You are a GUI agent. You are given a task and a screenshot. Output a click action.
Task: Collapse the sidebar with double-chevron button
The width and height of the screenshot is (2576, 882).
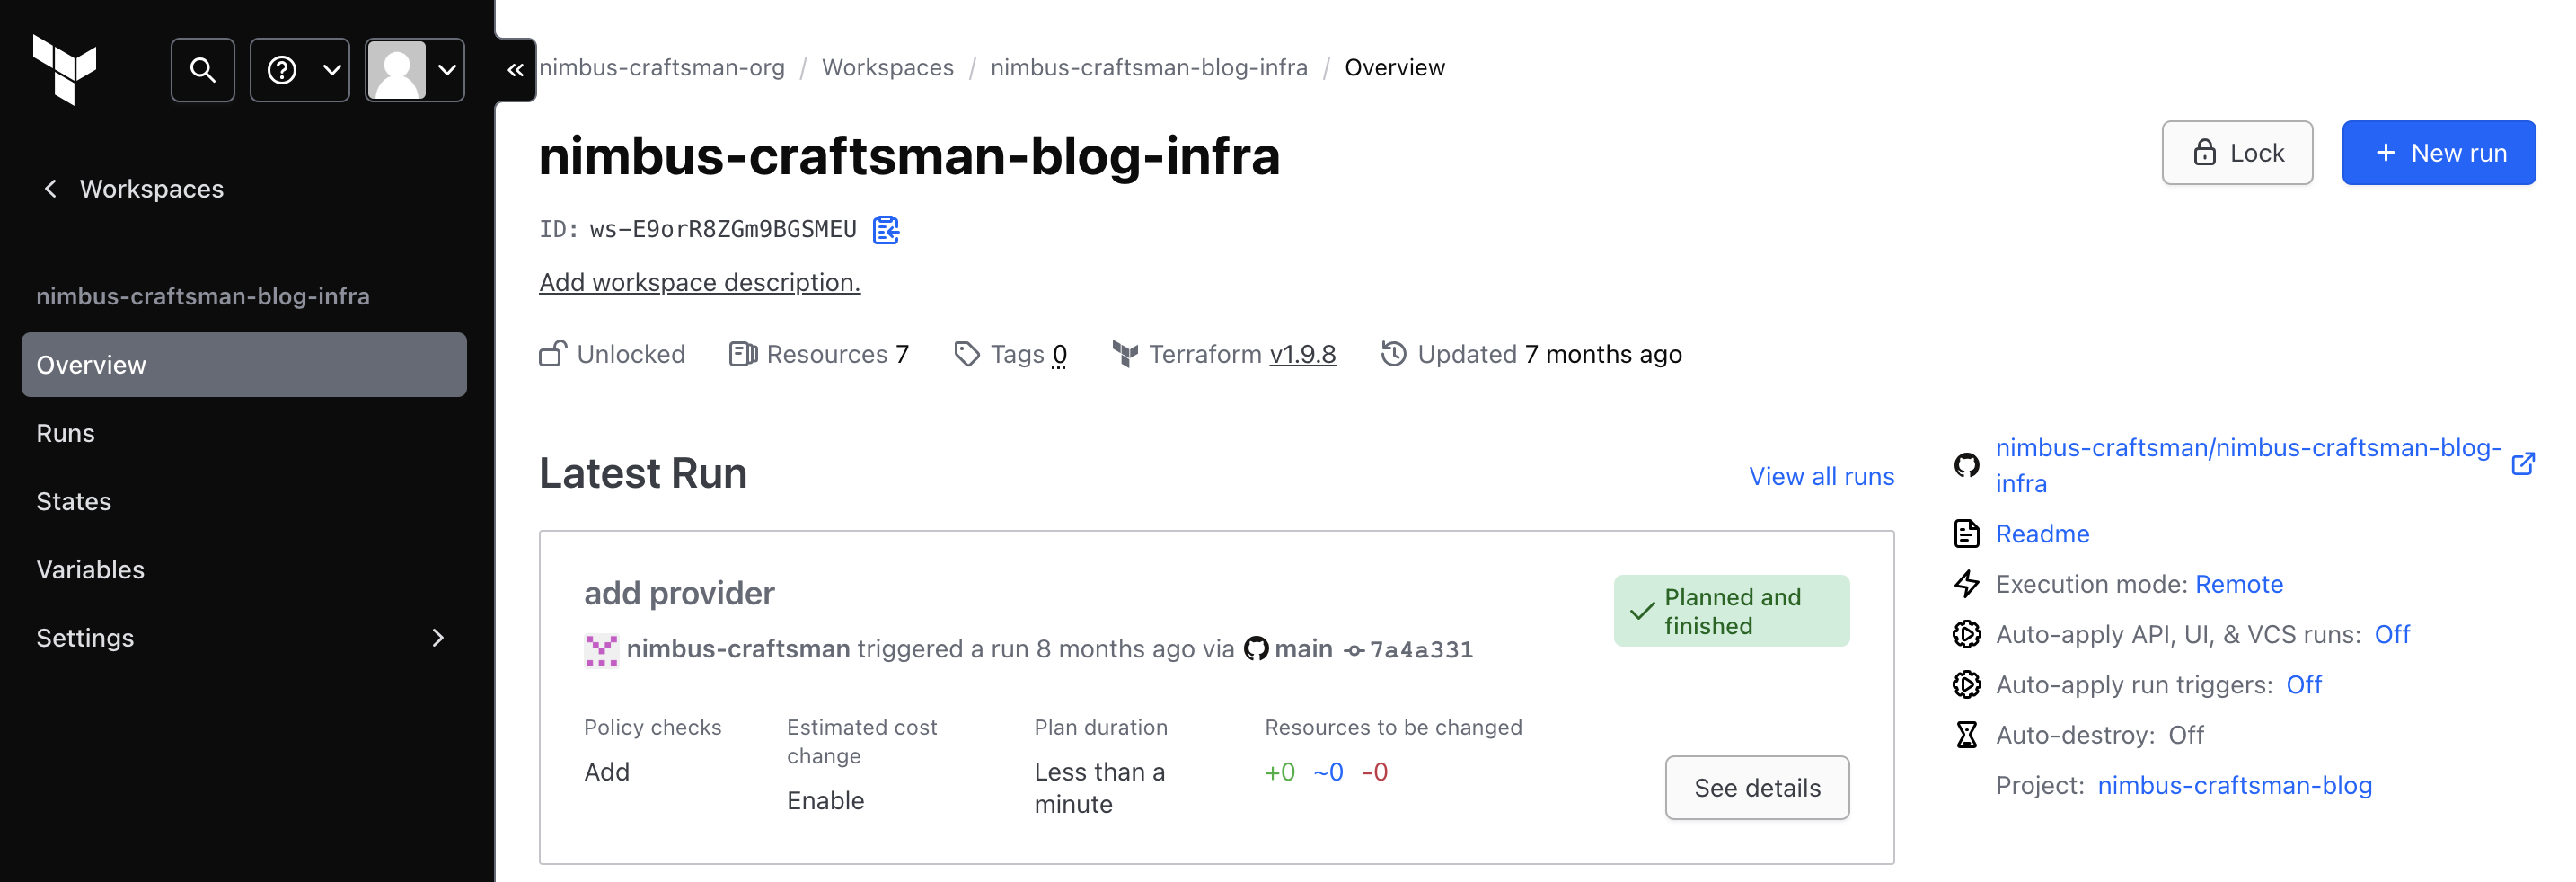click(x=516, y=70)
